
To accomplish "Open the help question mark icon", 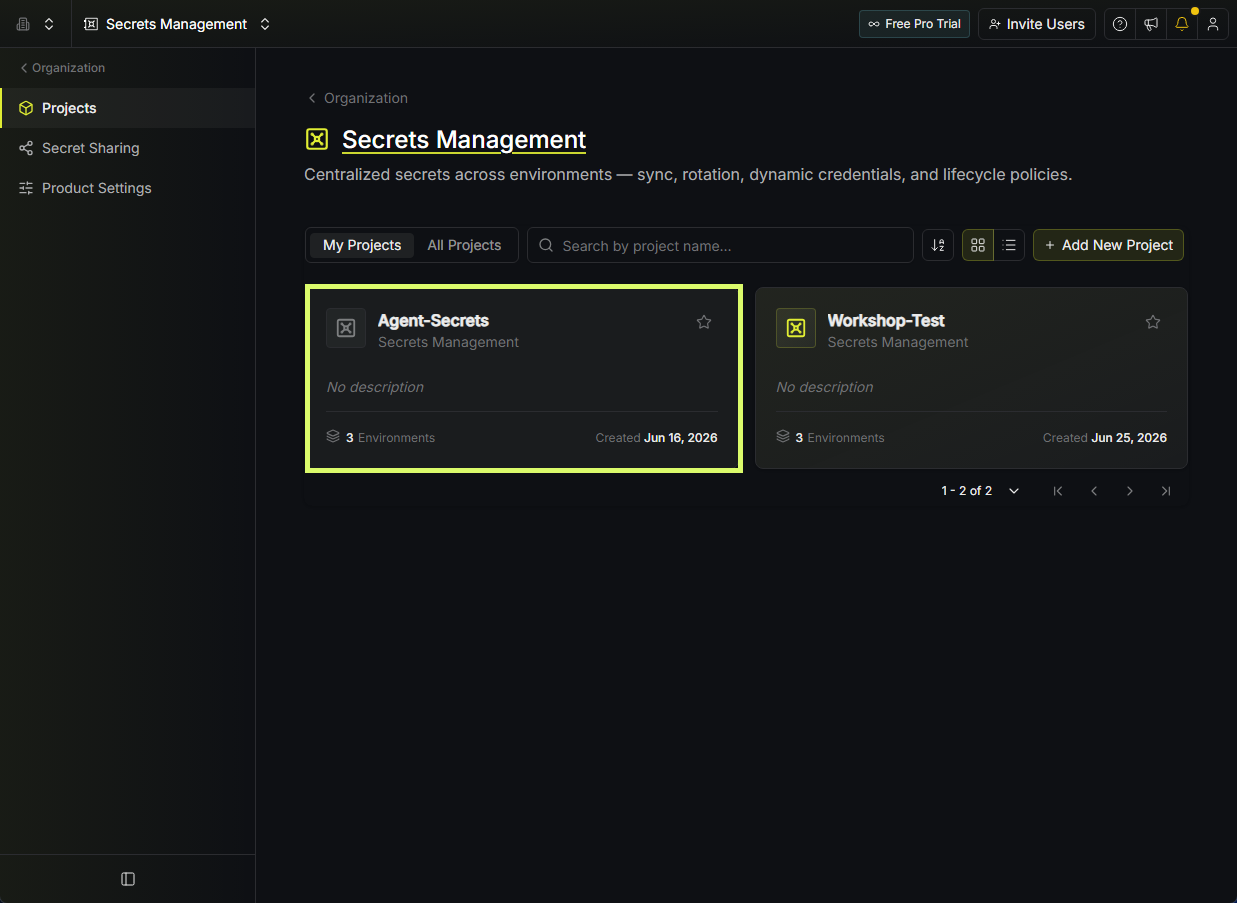I will coord(1120,24).
